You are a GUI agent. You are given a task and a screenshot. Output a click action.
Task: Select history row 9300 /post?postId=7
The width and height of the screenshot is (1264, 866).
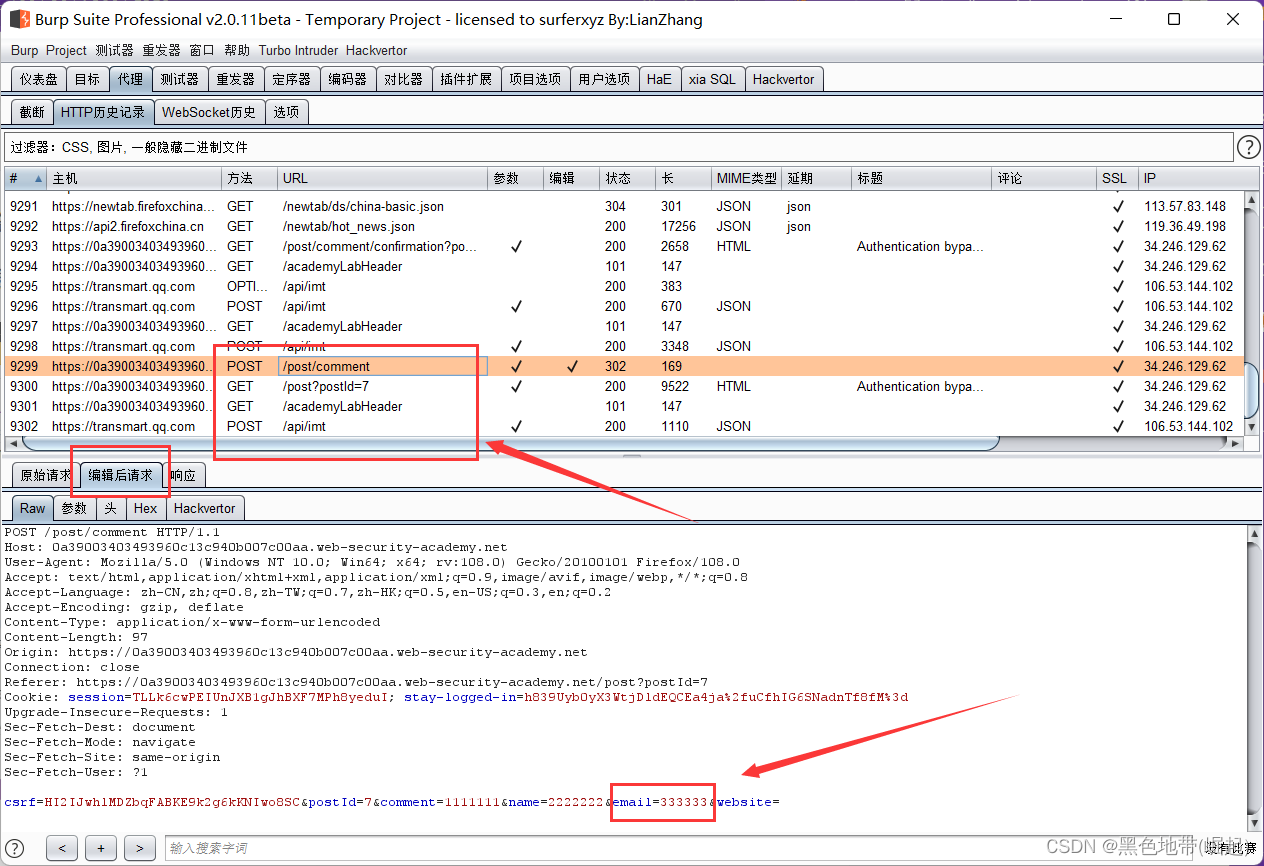click(623, 386)
